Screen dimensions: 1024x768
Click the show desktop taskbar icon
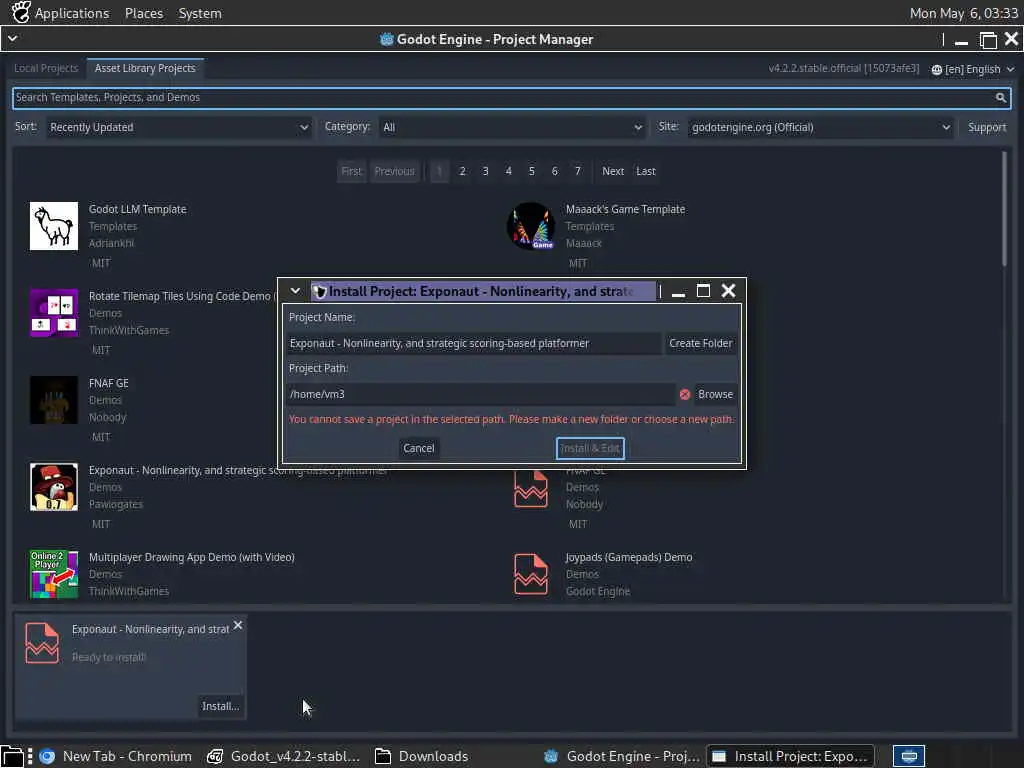12,756
